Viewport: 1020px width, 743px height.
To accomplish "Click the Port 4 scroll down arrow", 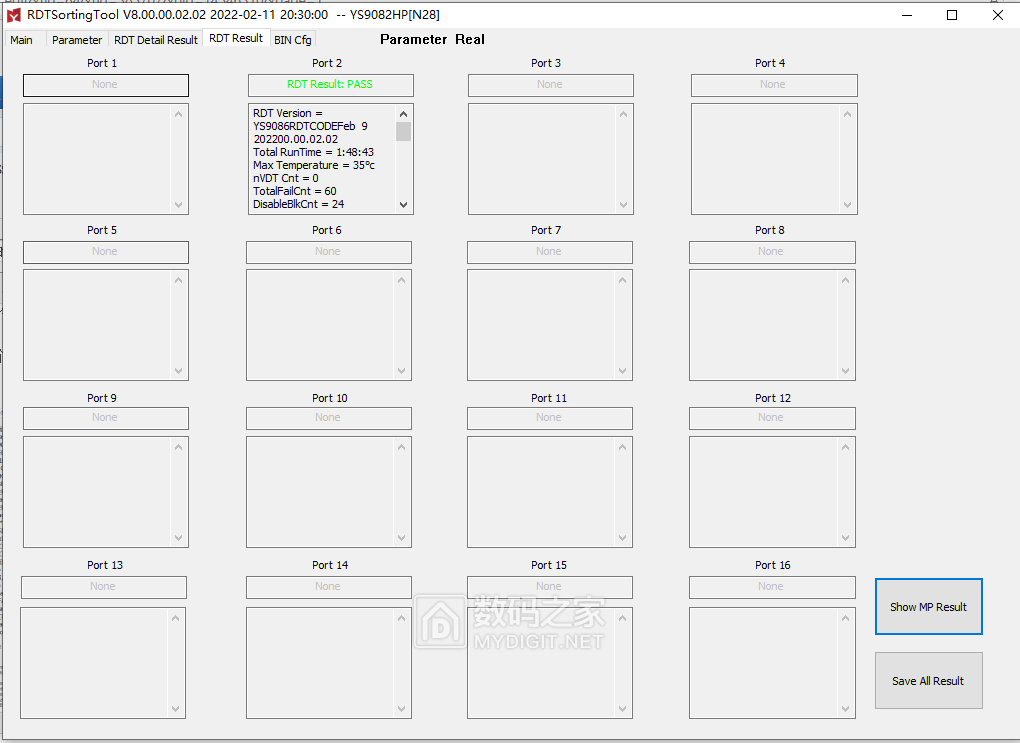I will (x=848, y=205).
